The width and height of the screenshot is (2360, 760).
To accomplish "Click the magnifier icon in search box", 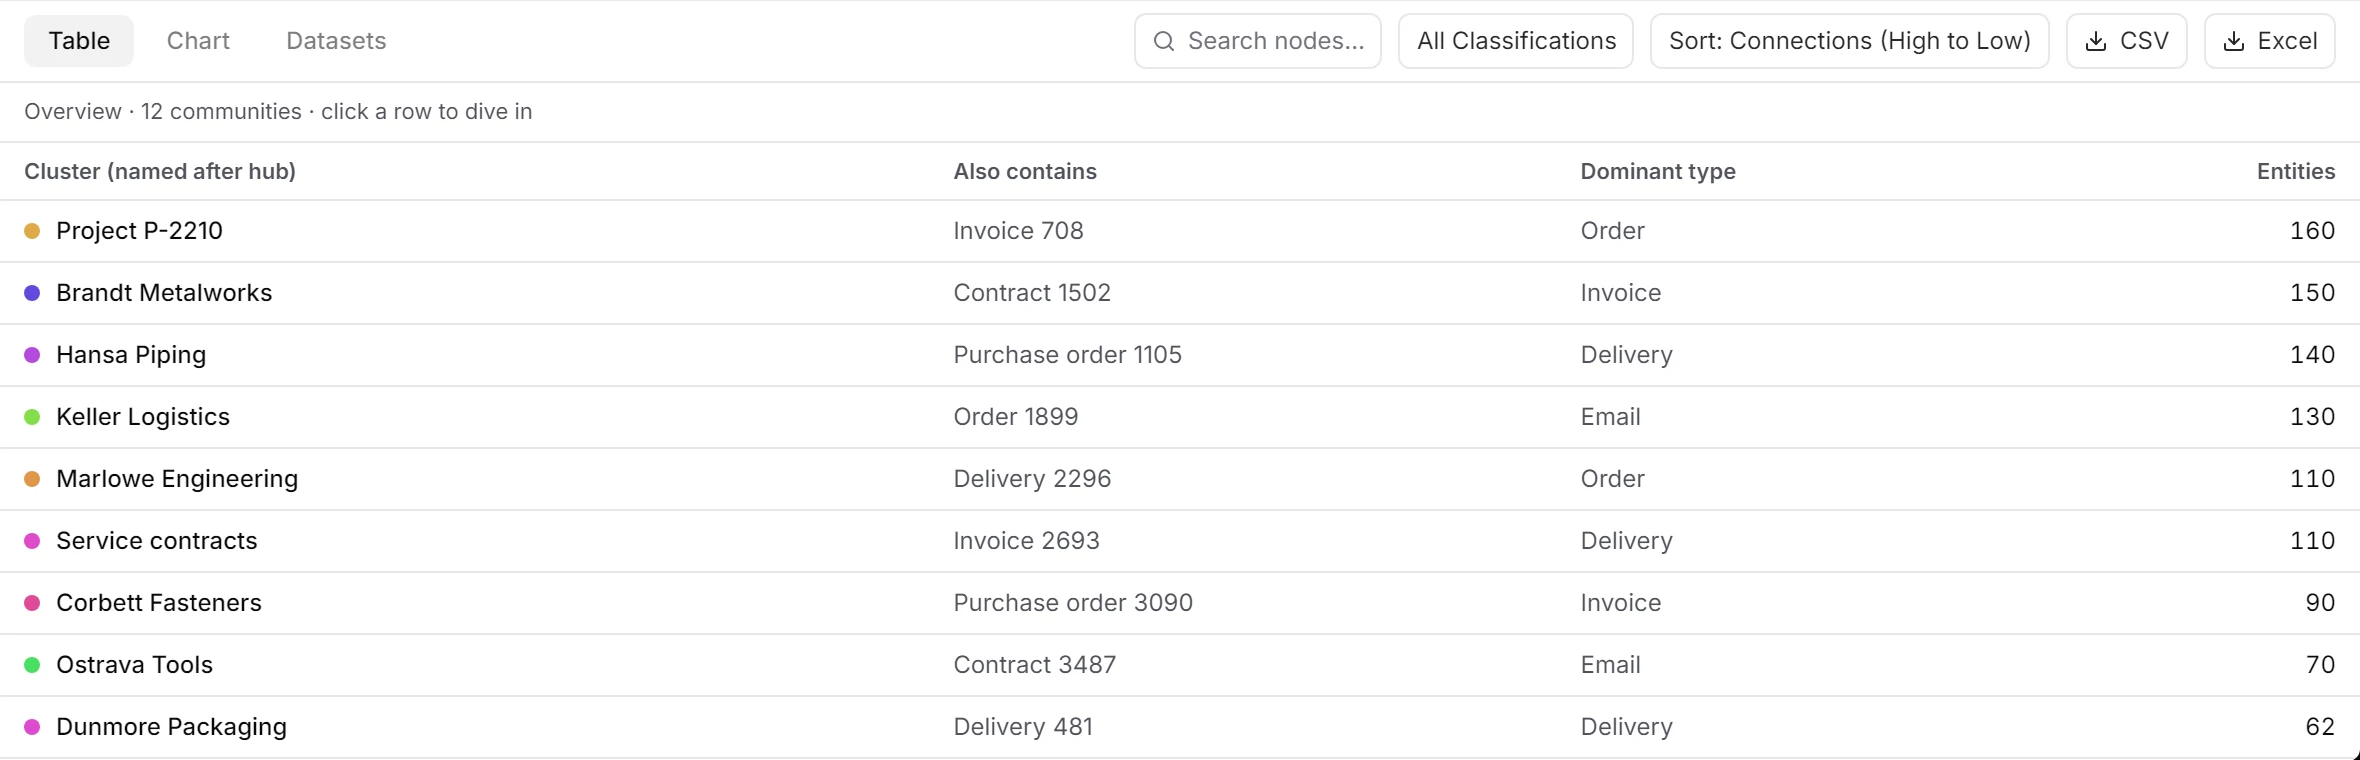I will click(x=1164, y=41).
